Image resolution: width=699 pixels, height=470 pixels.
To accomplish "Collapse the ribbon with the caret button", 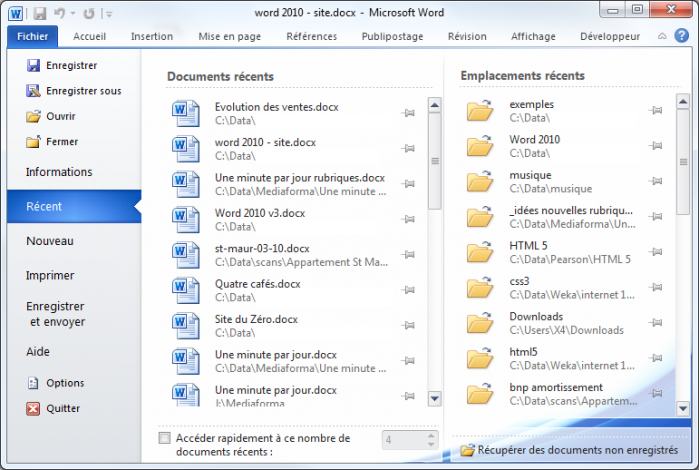I will tap(662, 36).
